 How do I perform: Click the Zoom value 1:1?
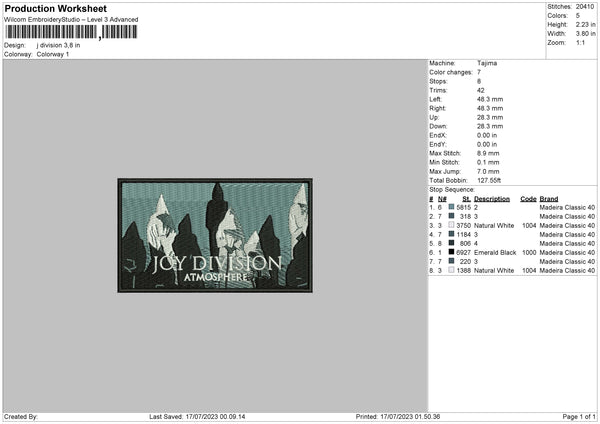pos(580,42)
